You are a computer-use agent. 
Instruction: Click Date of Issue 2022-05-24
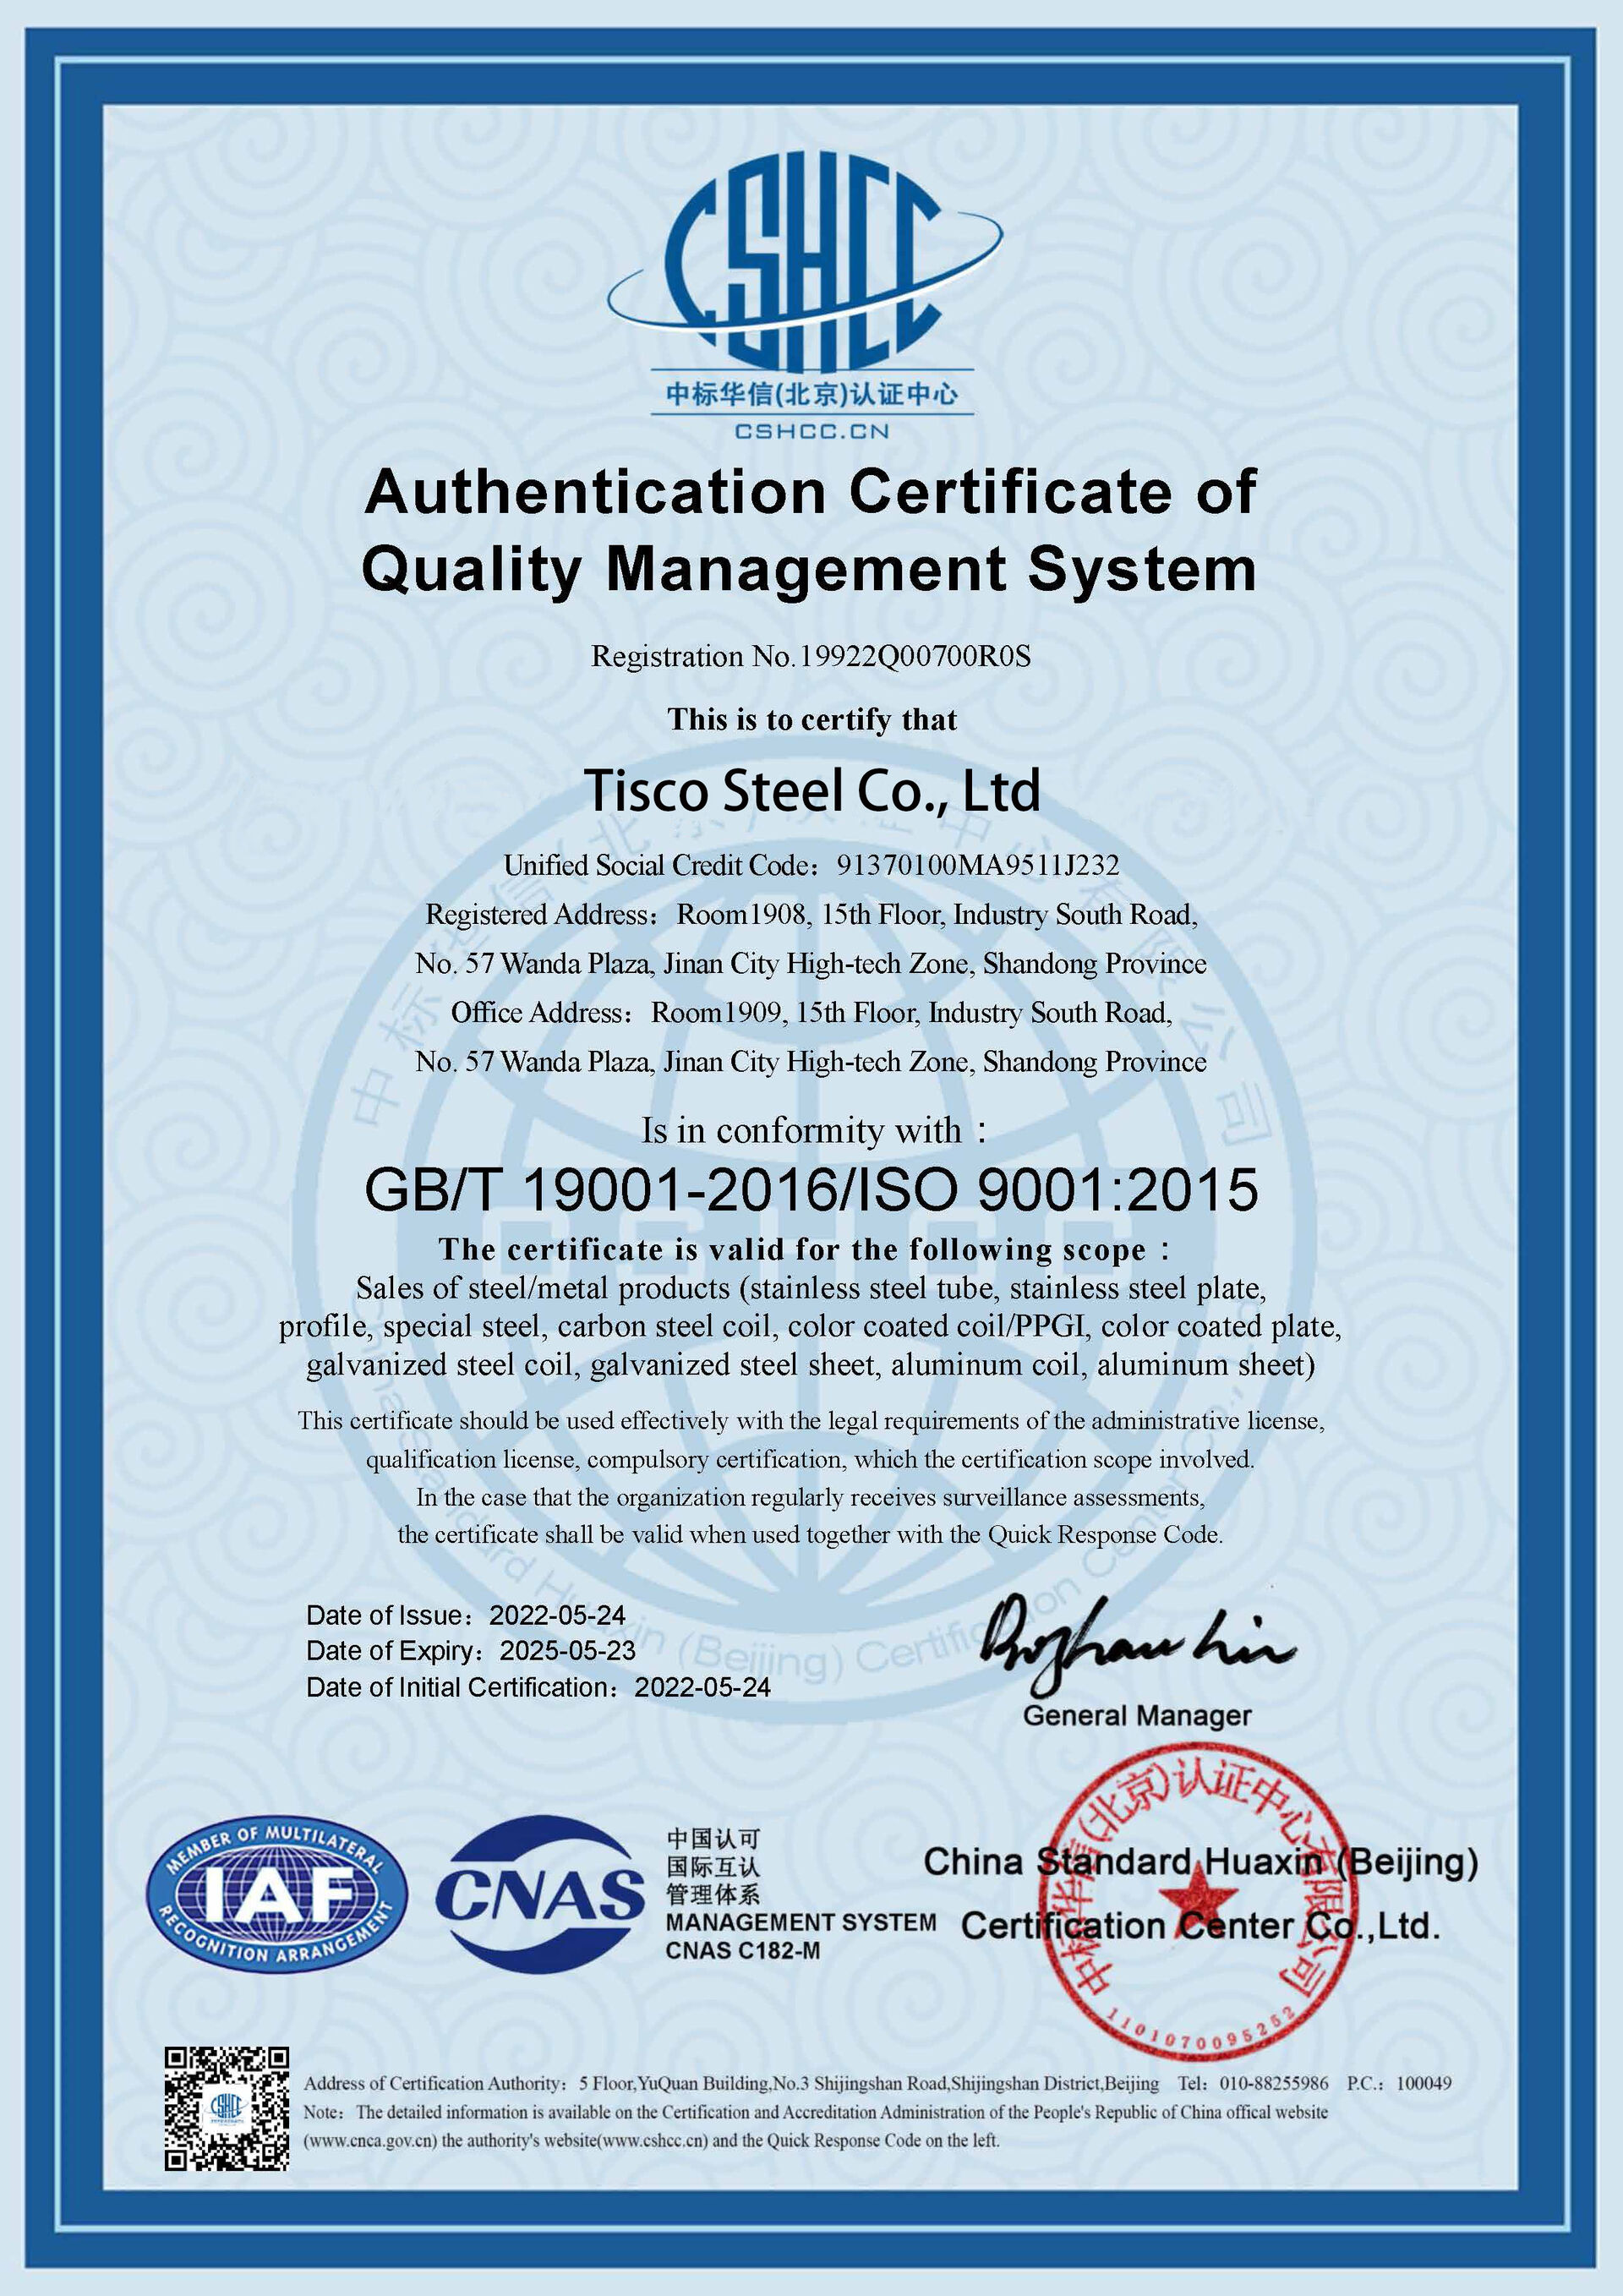466,1615
